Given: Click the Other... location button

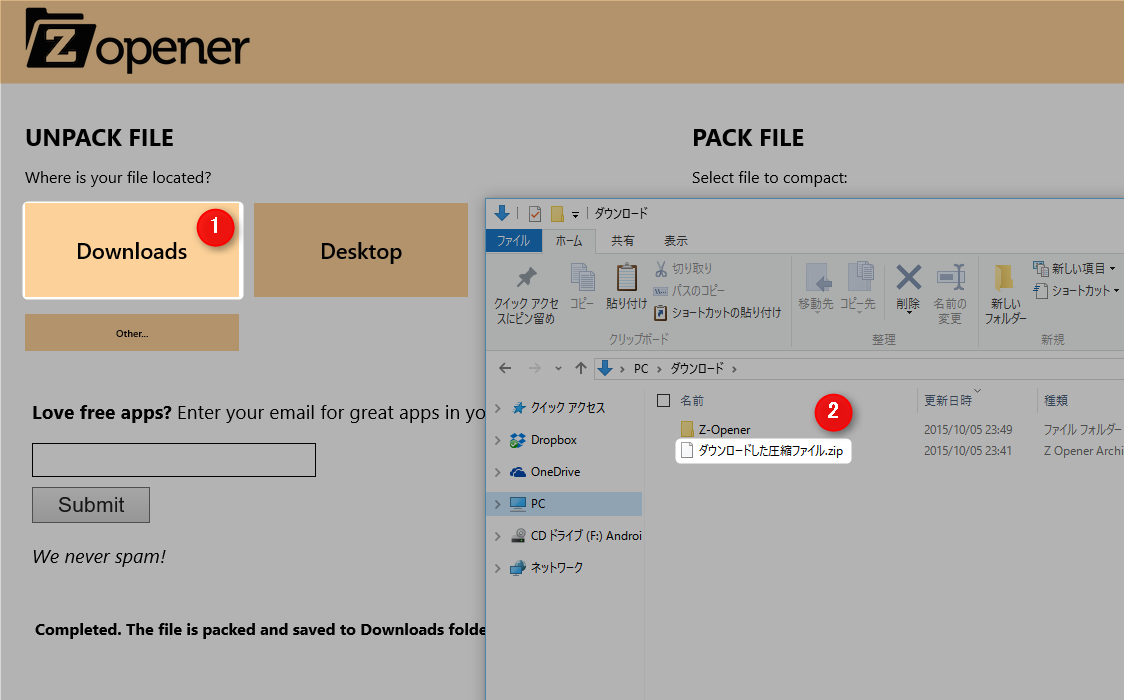Looking at the screenshot, I should [132, 333].
